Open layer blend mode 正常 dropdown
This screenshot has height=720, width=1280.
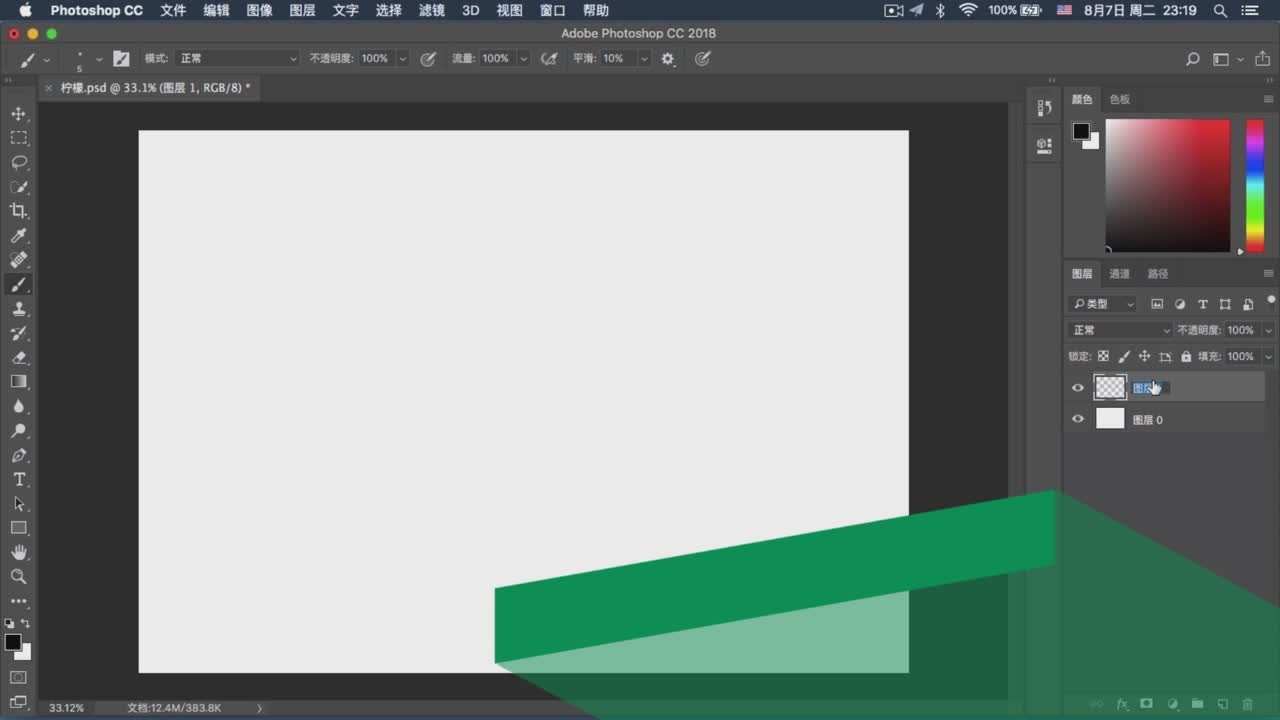pos(1120,330)
